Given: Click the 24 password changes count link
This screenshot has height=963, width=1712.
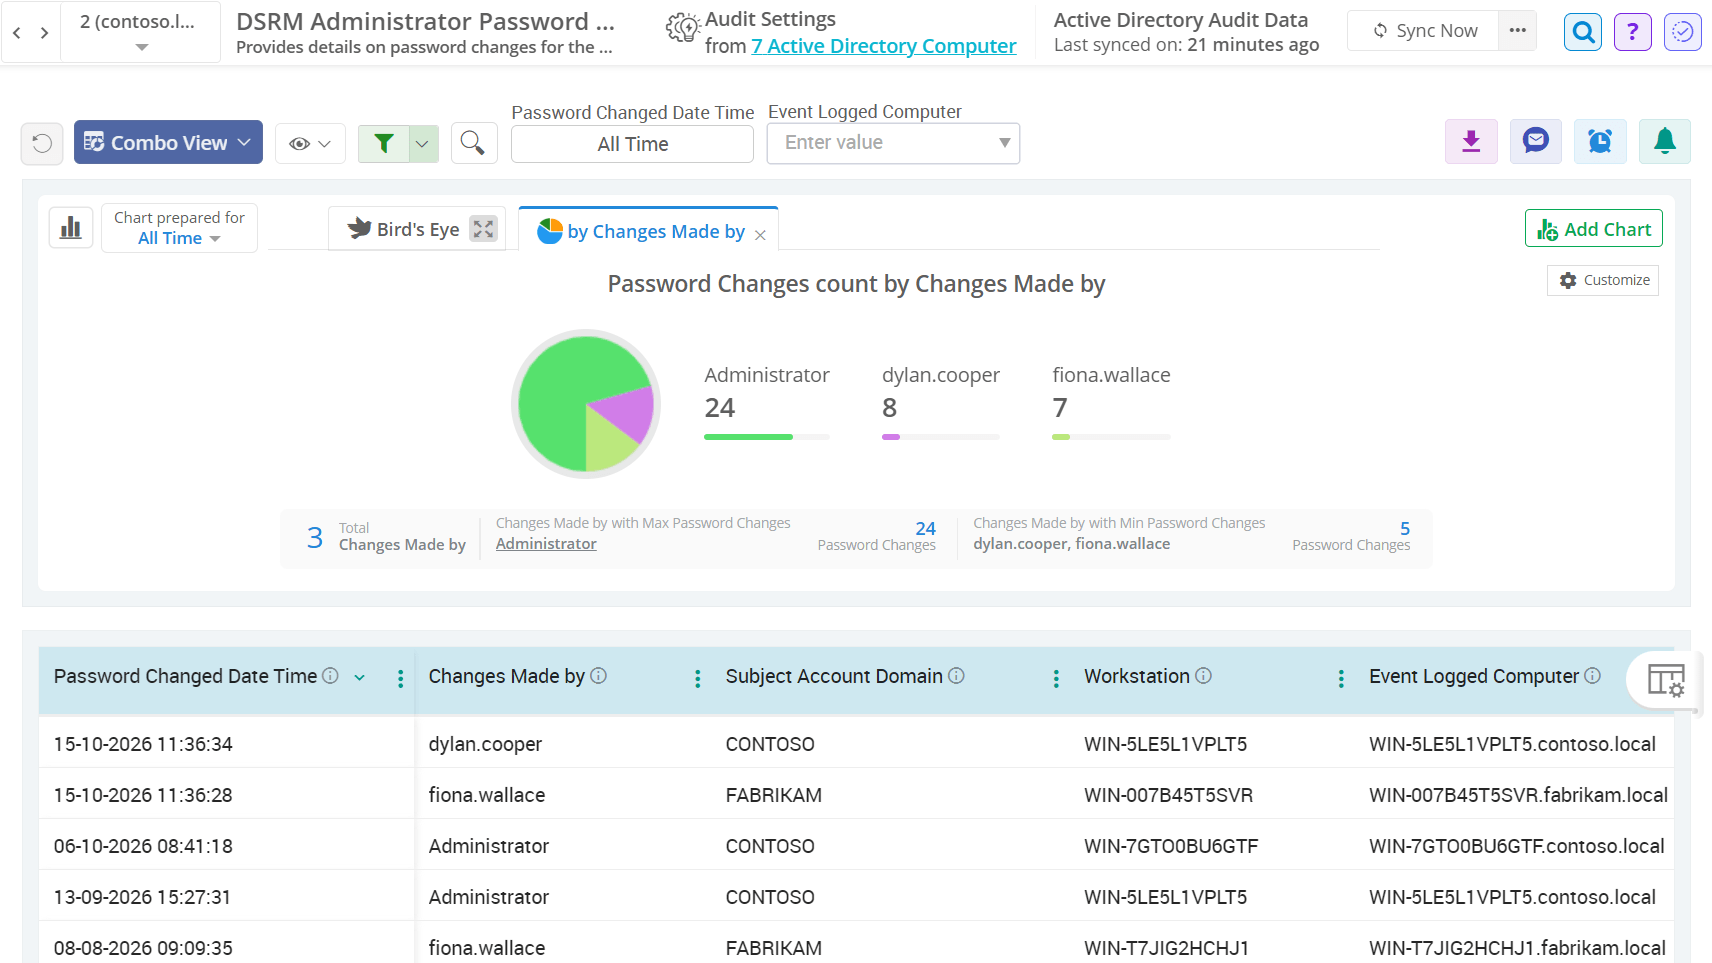Looking at the screenshot, I should (x=925, y=528).
